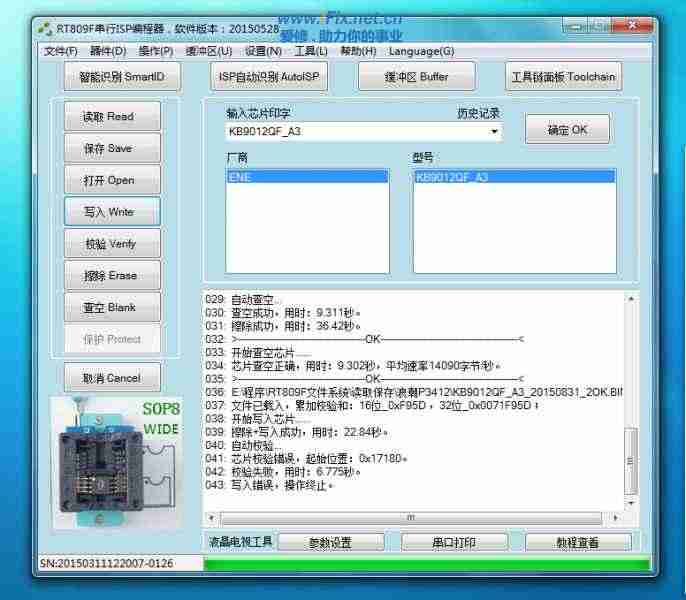This screenshot has height=600, width=686.
Task: Click log line 043 写入错误 操作终止
Action: 269,485
